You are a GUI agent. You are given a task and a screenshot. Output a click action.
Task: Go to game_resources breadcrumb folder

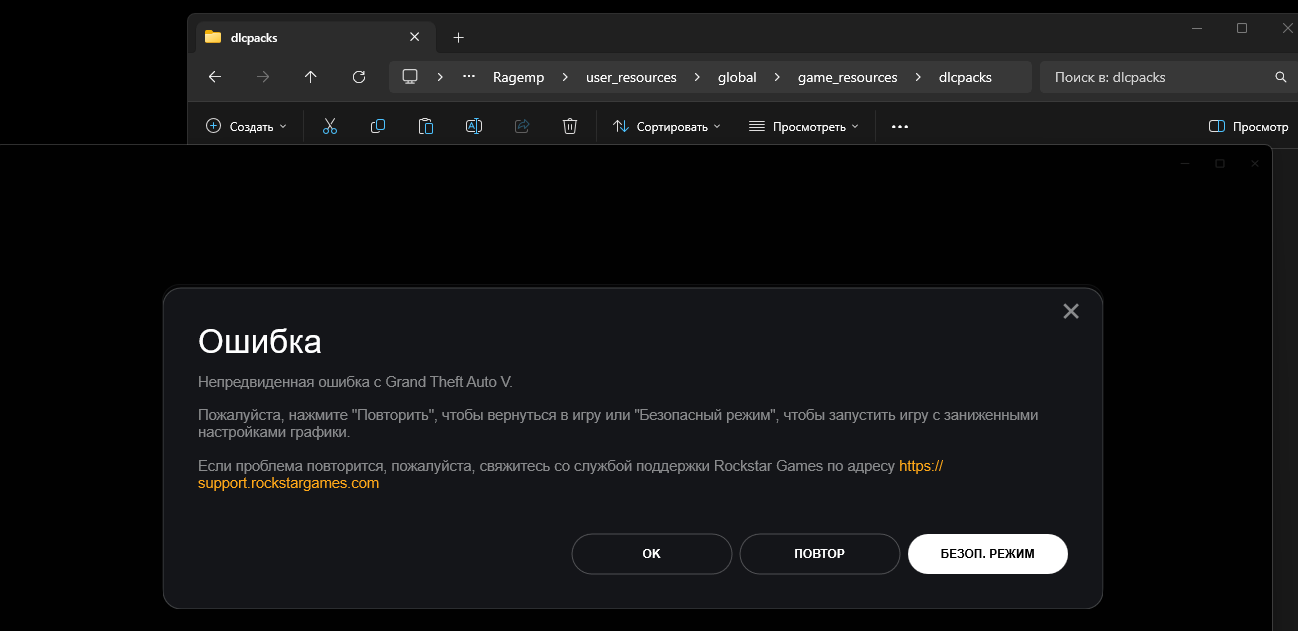(x=848, y=77)
